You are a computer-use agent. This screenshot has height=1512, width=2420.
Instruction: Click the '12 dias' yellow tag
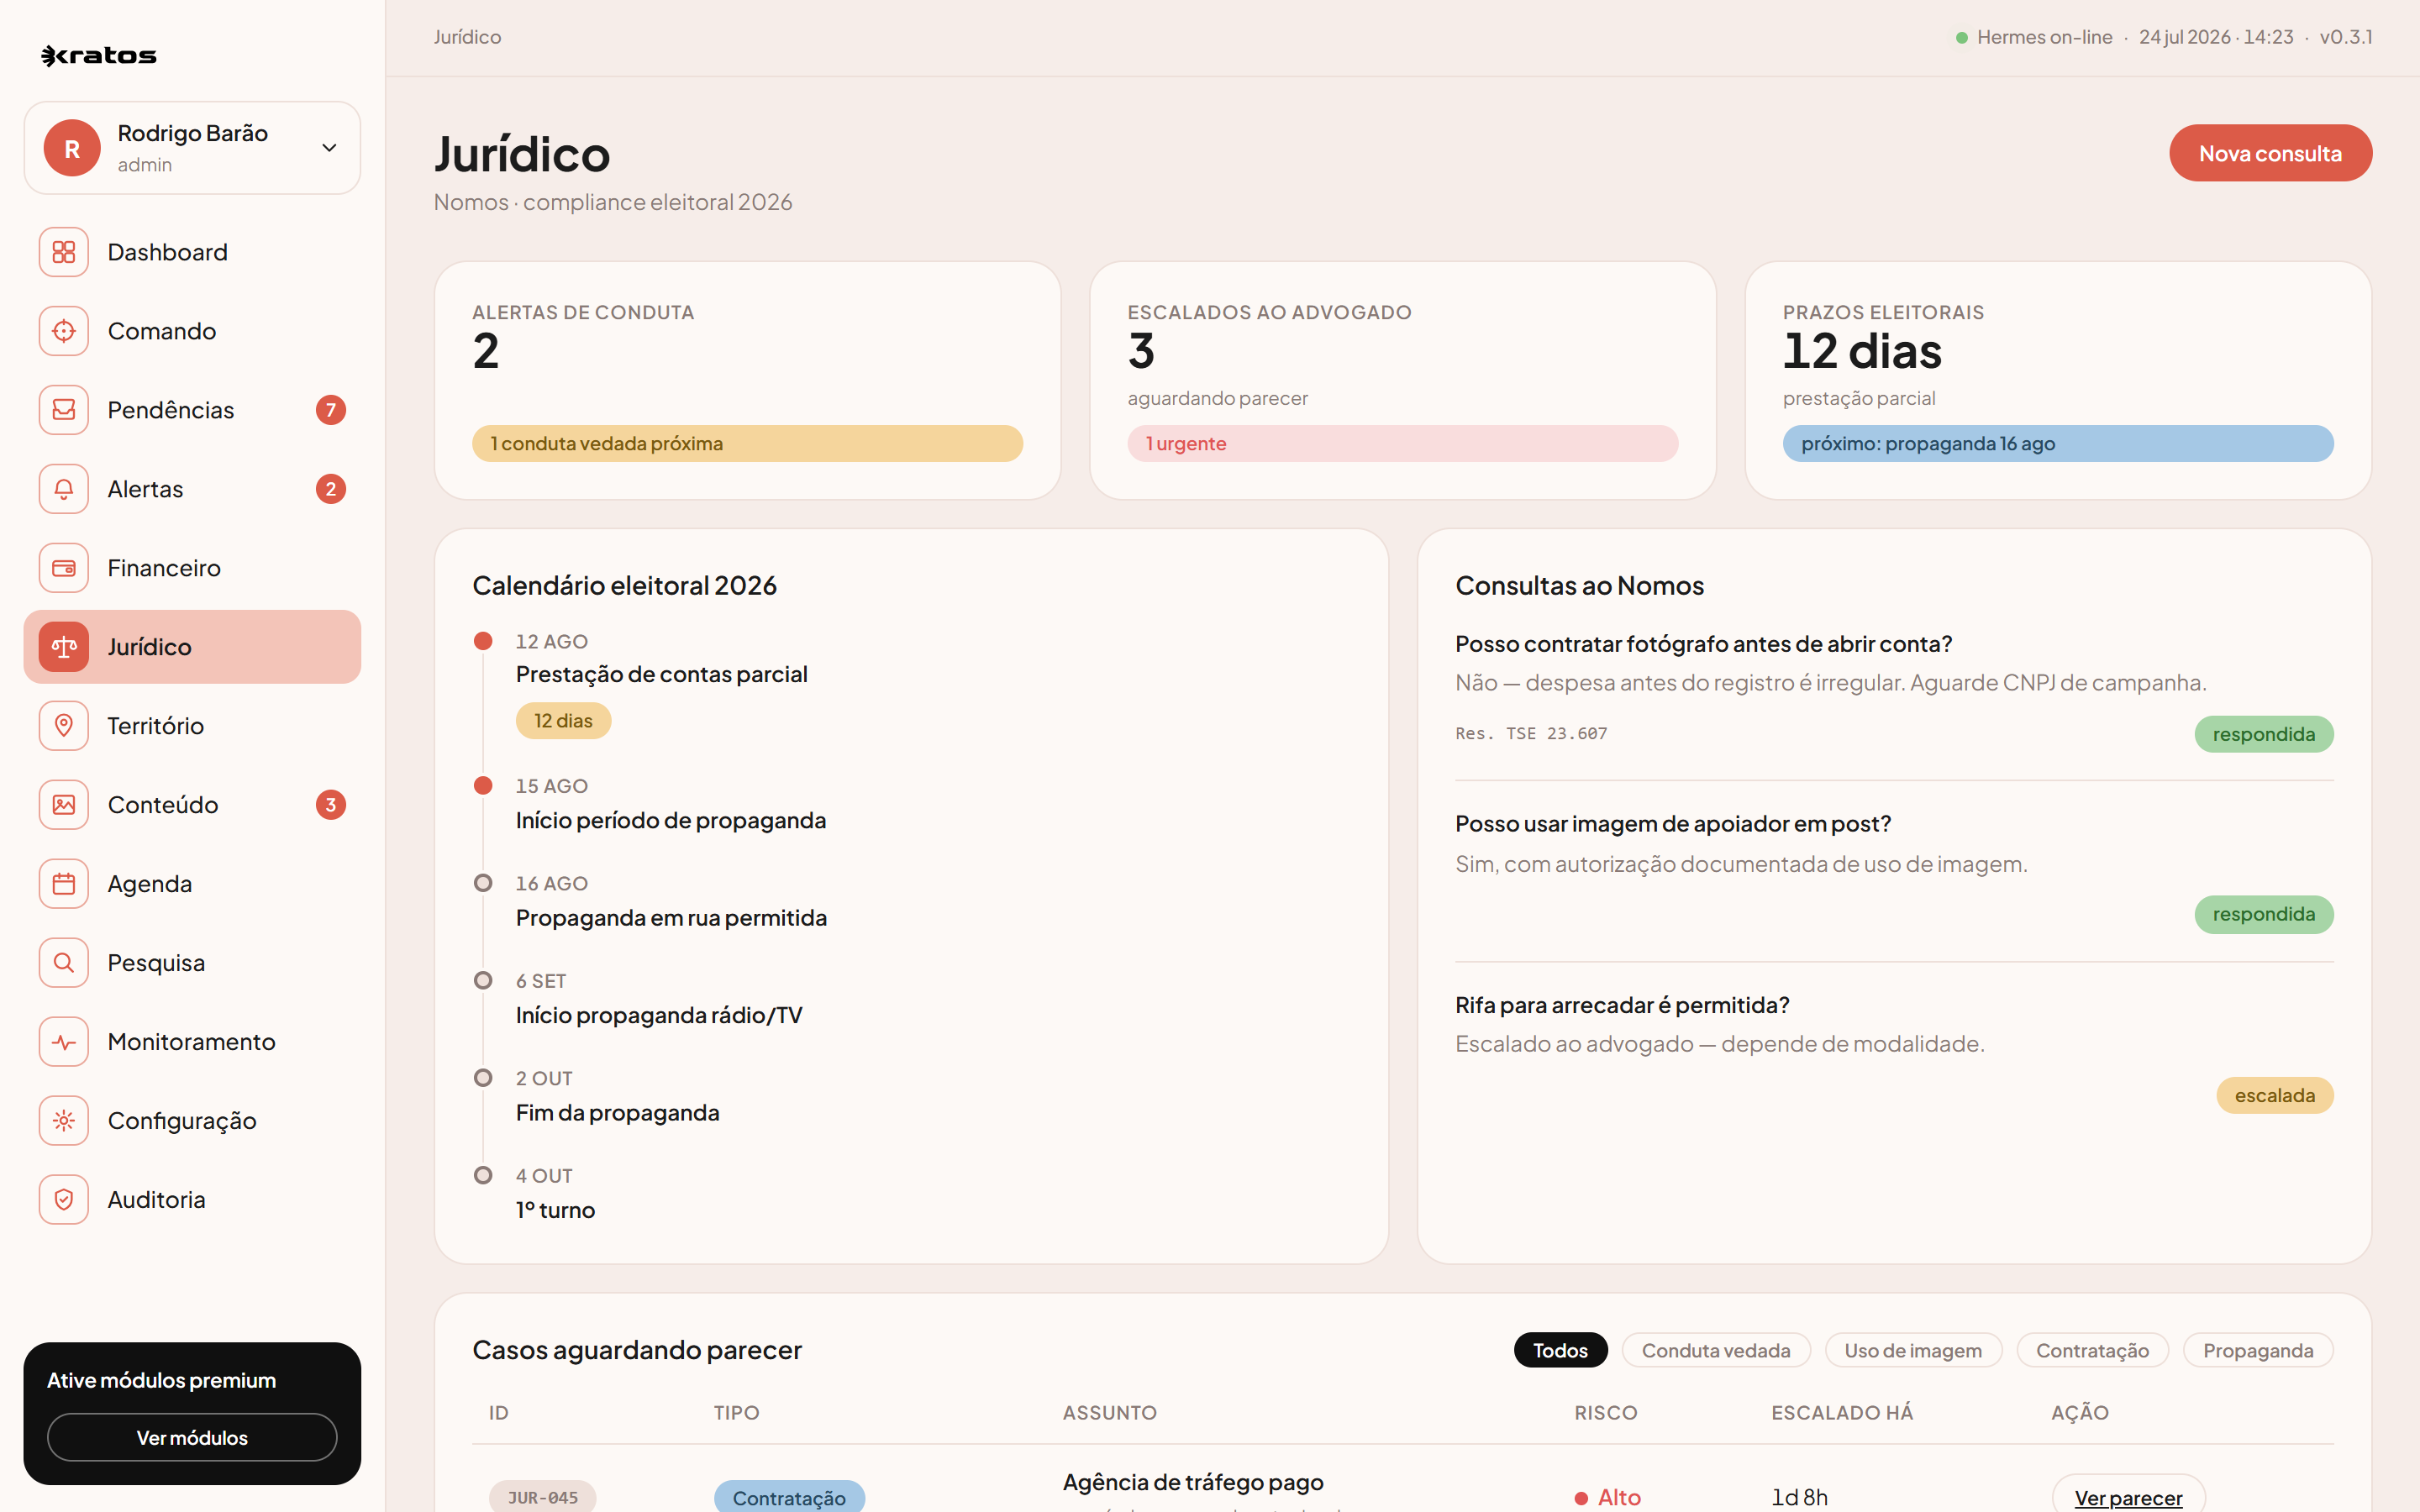[x=563, y=721]
